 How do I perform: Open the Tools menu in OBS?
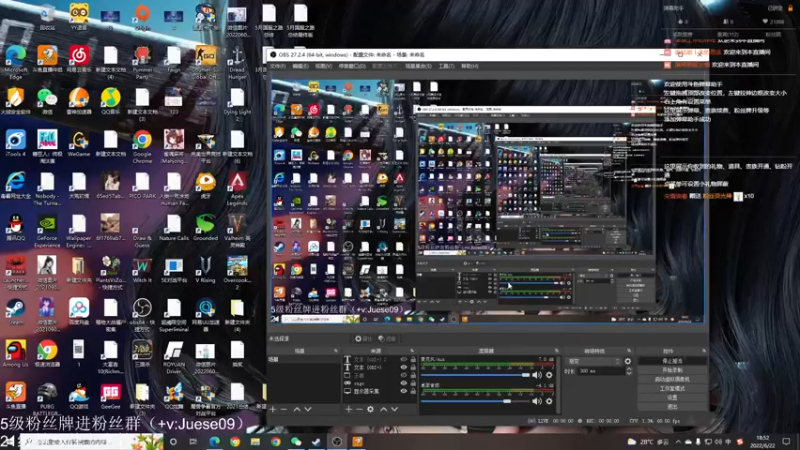coord(446,66)
